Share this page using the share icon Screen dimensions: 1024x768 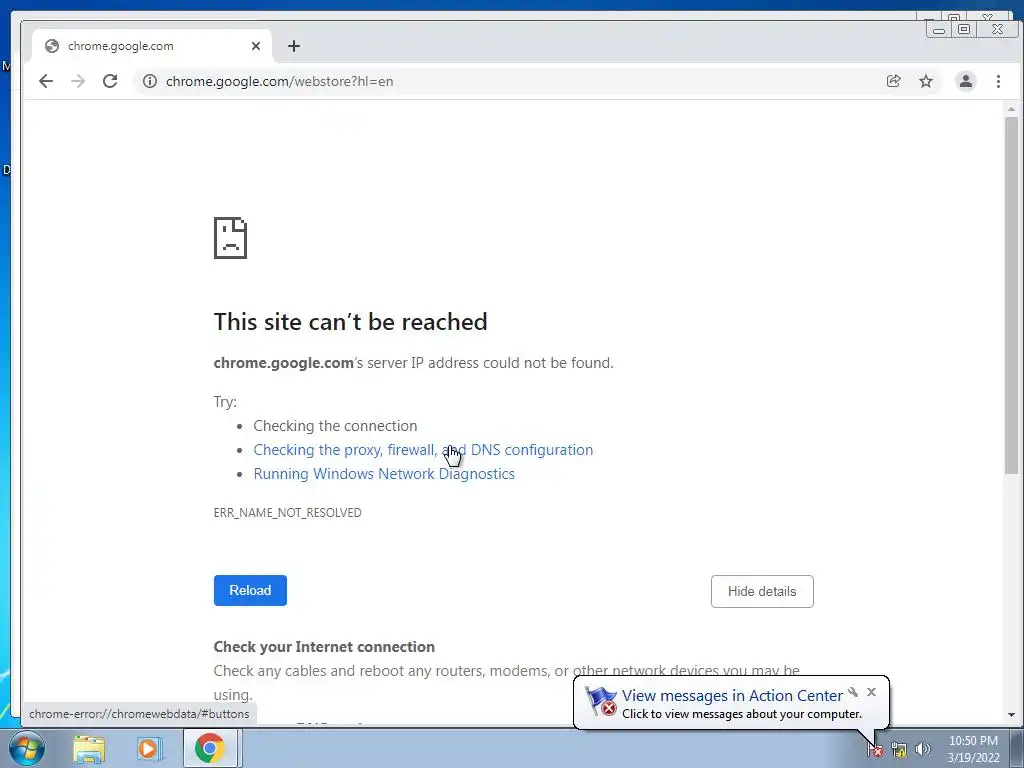893,81
